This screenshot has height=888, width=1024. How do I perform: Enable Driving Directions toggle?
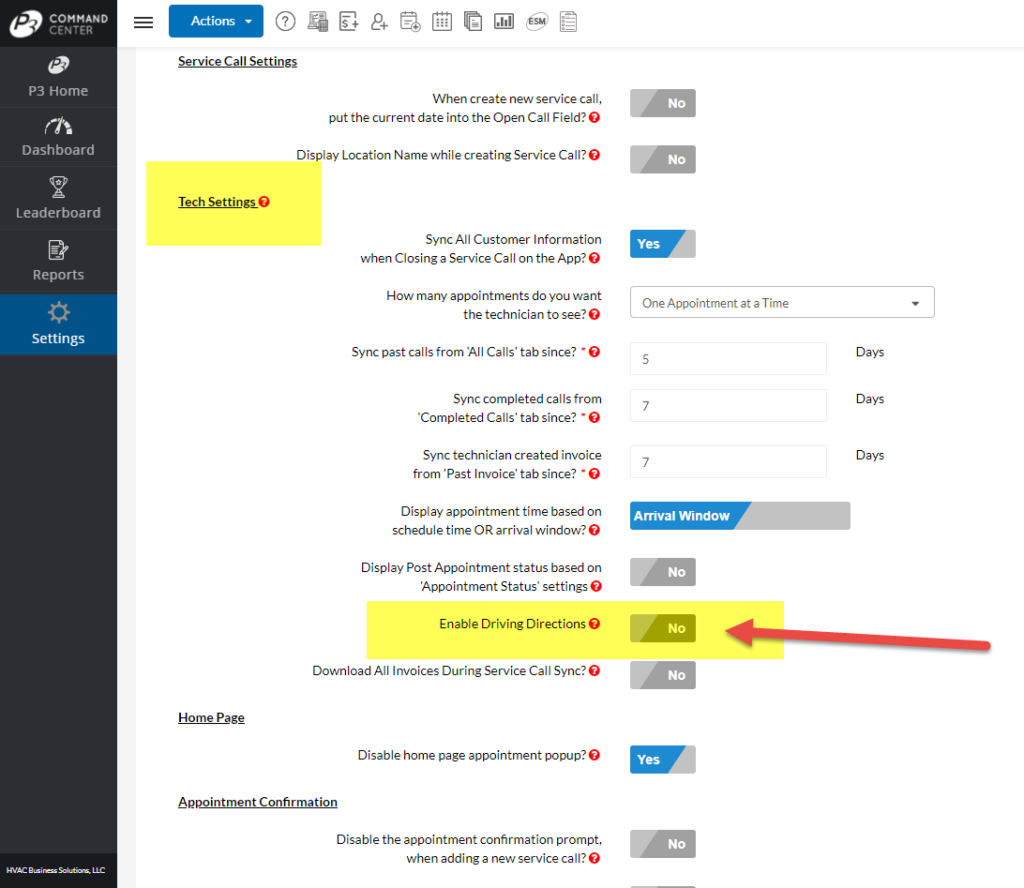click(662, 628)
